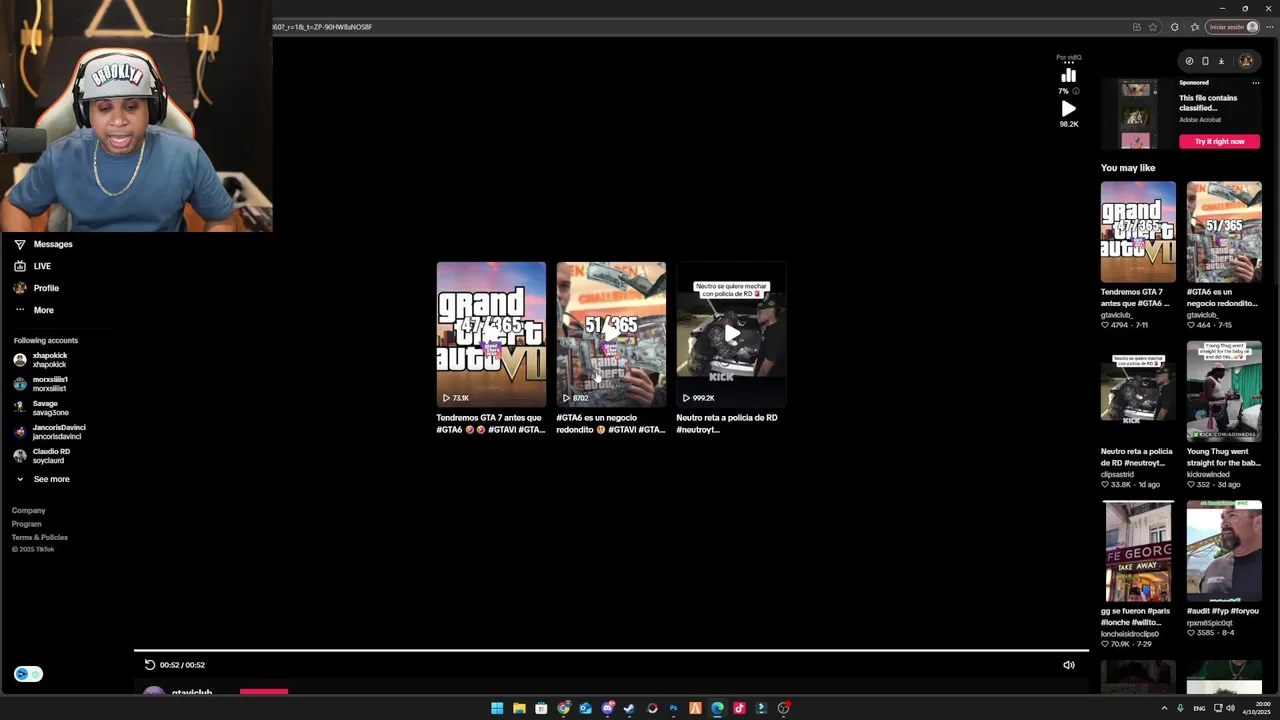Click the Program footer link

click(27, 524)
